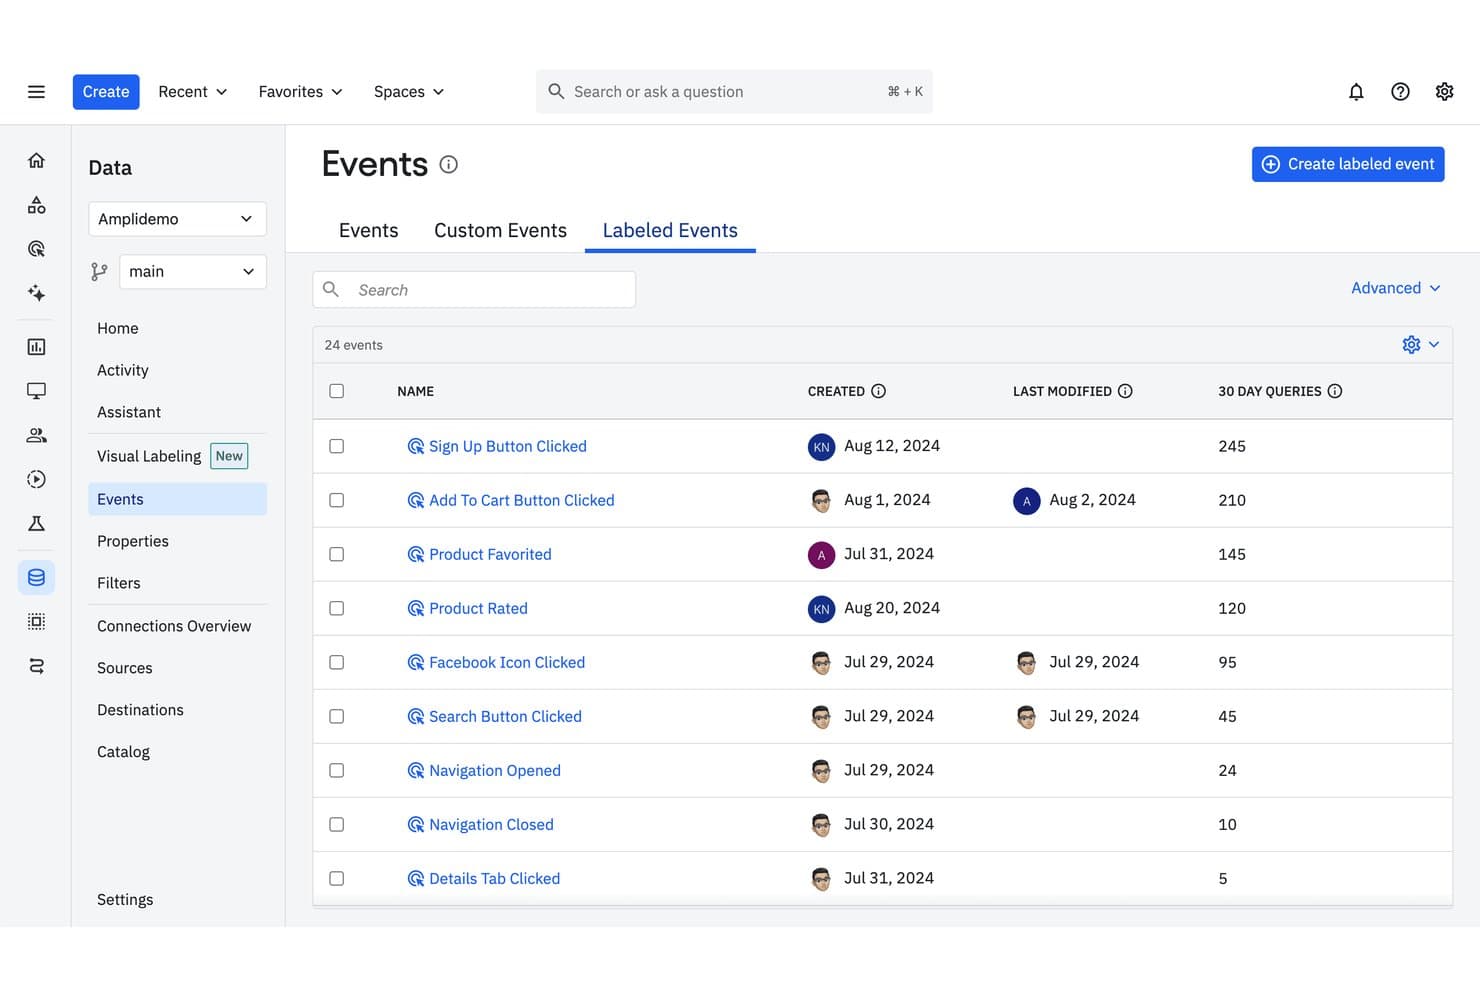Viewport: 1480px width, 987px height.
Task: Open the experiment flask icon
Action: pos(36,523)
